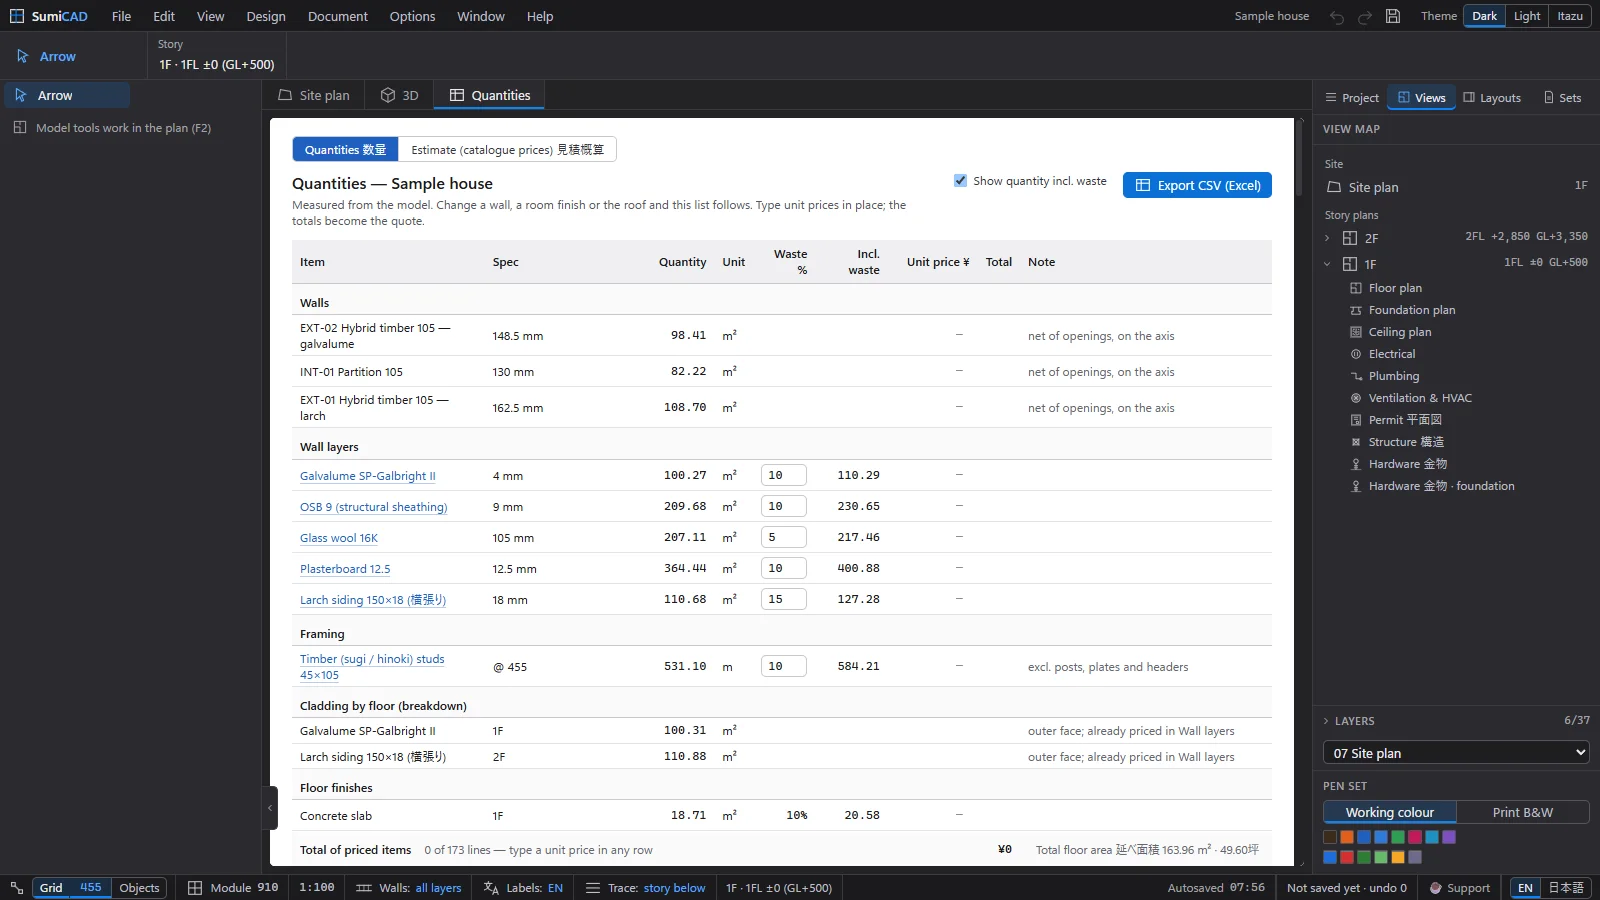The height and width of the screenshot is (900, 1600).
Task: Toggle Objects snap mode in status bar
Action: pos(139,888)
